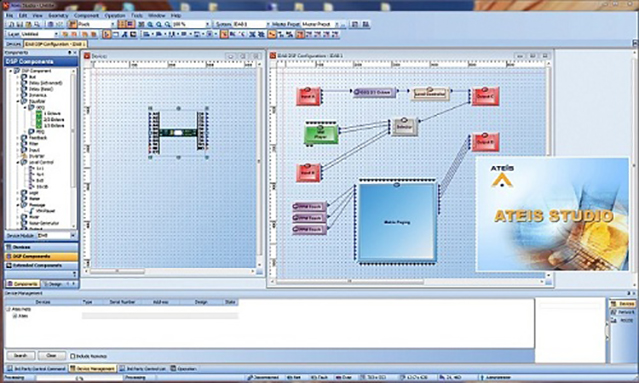Pin the Components panel using pushpin icon
639x383 pixels.
click(69, 53)
